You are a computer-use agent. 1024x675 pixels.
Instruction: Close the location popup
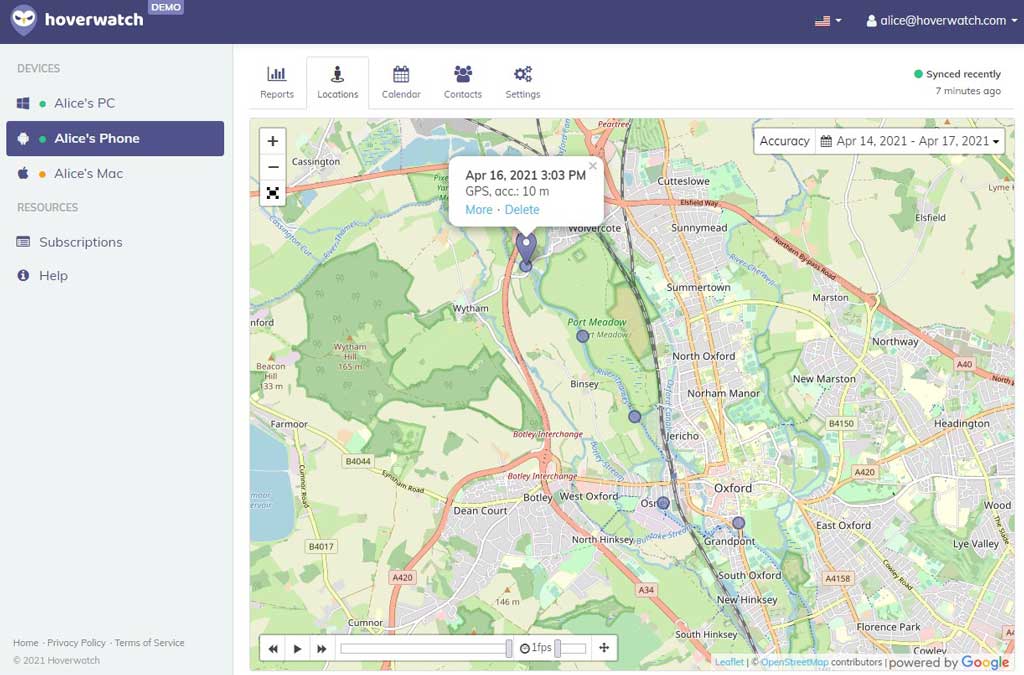[593, 166]
